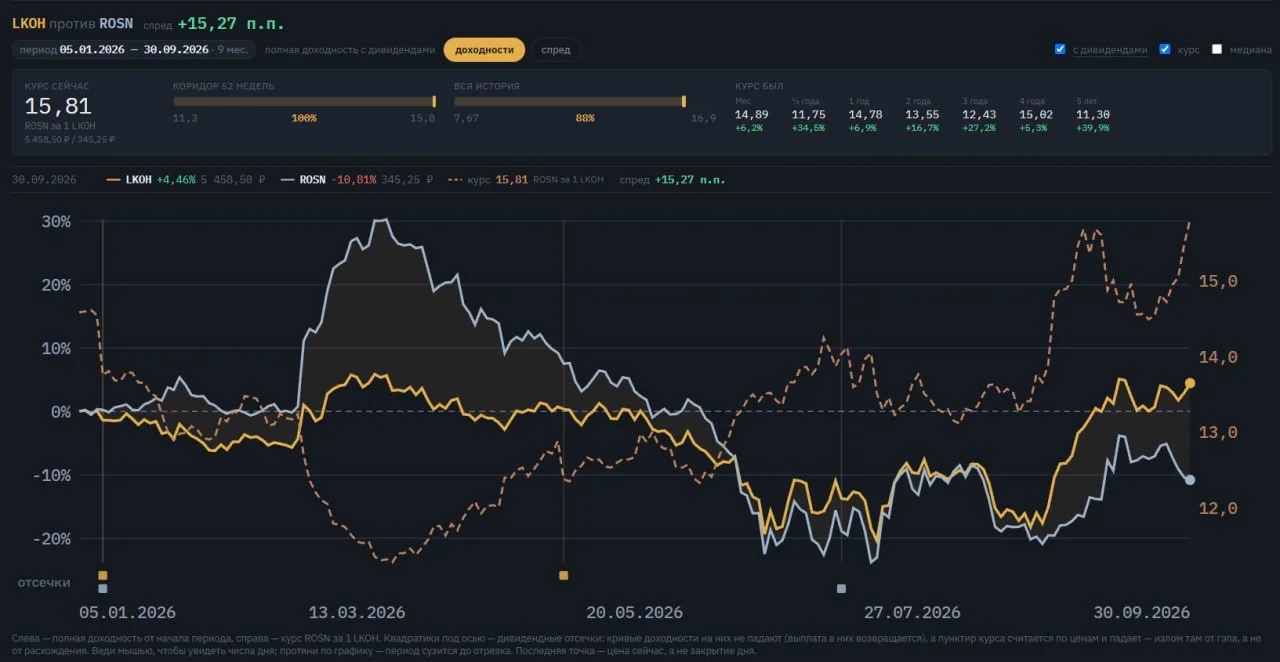Open the period selector 05.01.2026 — 30.09.2026

(x=134, y=49)
